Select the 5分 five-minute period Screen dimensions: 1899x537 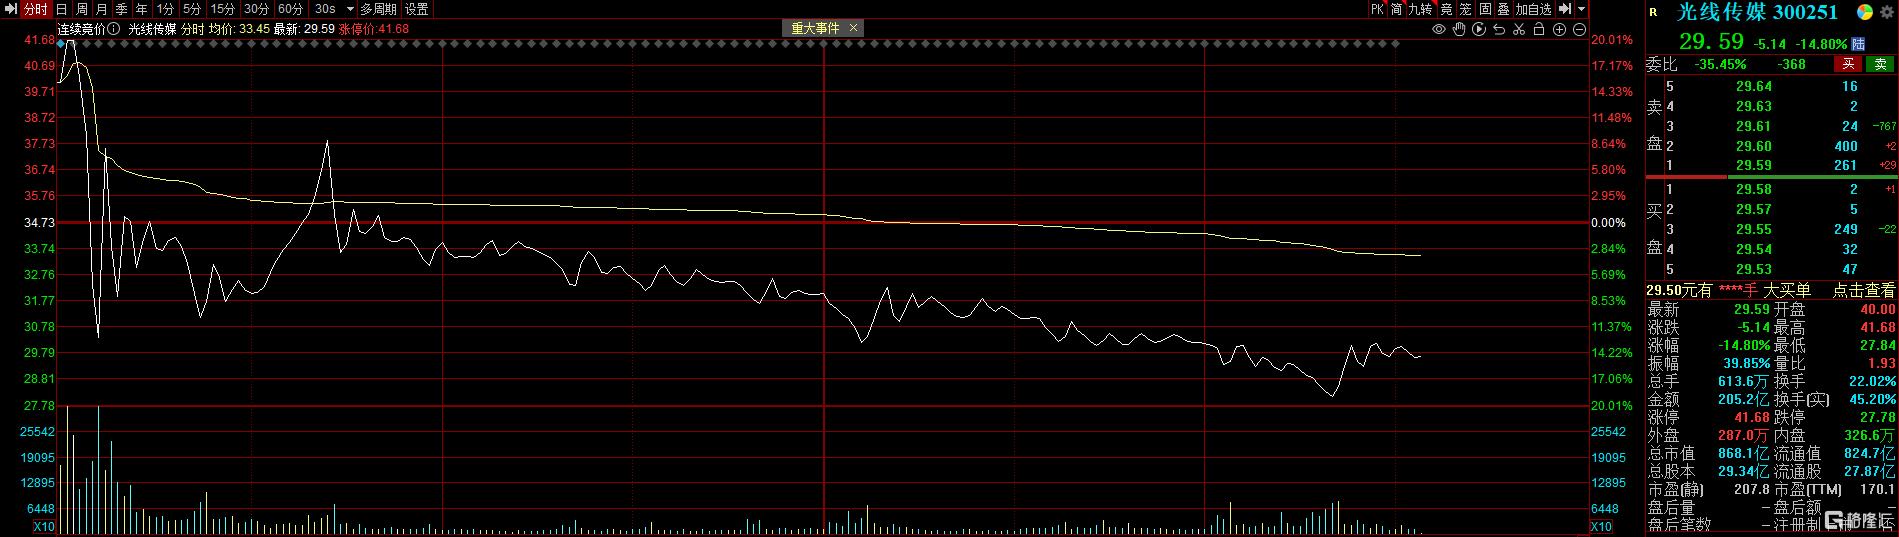point(192,9)
